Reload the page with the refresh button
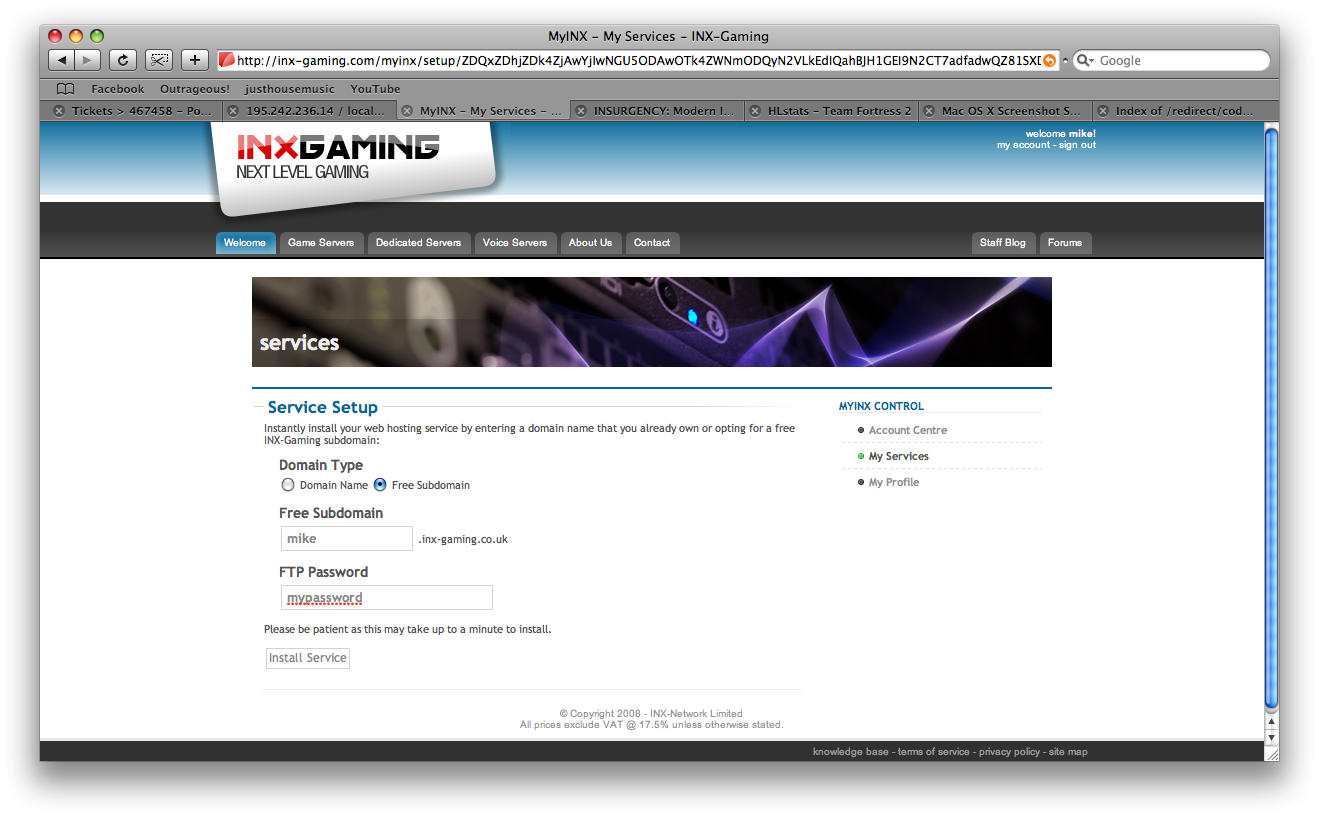Viewport: 1319px width, 816px height. pyautogui.click(x=122, y=60)
